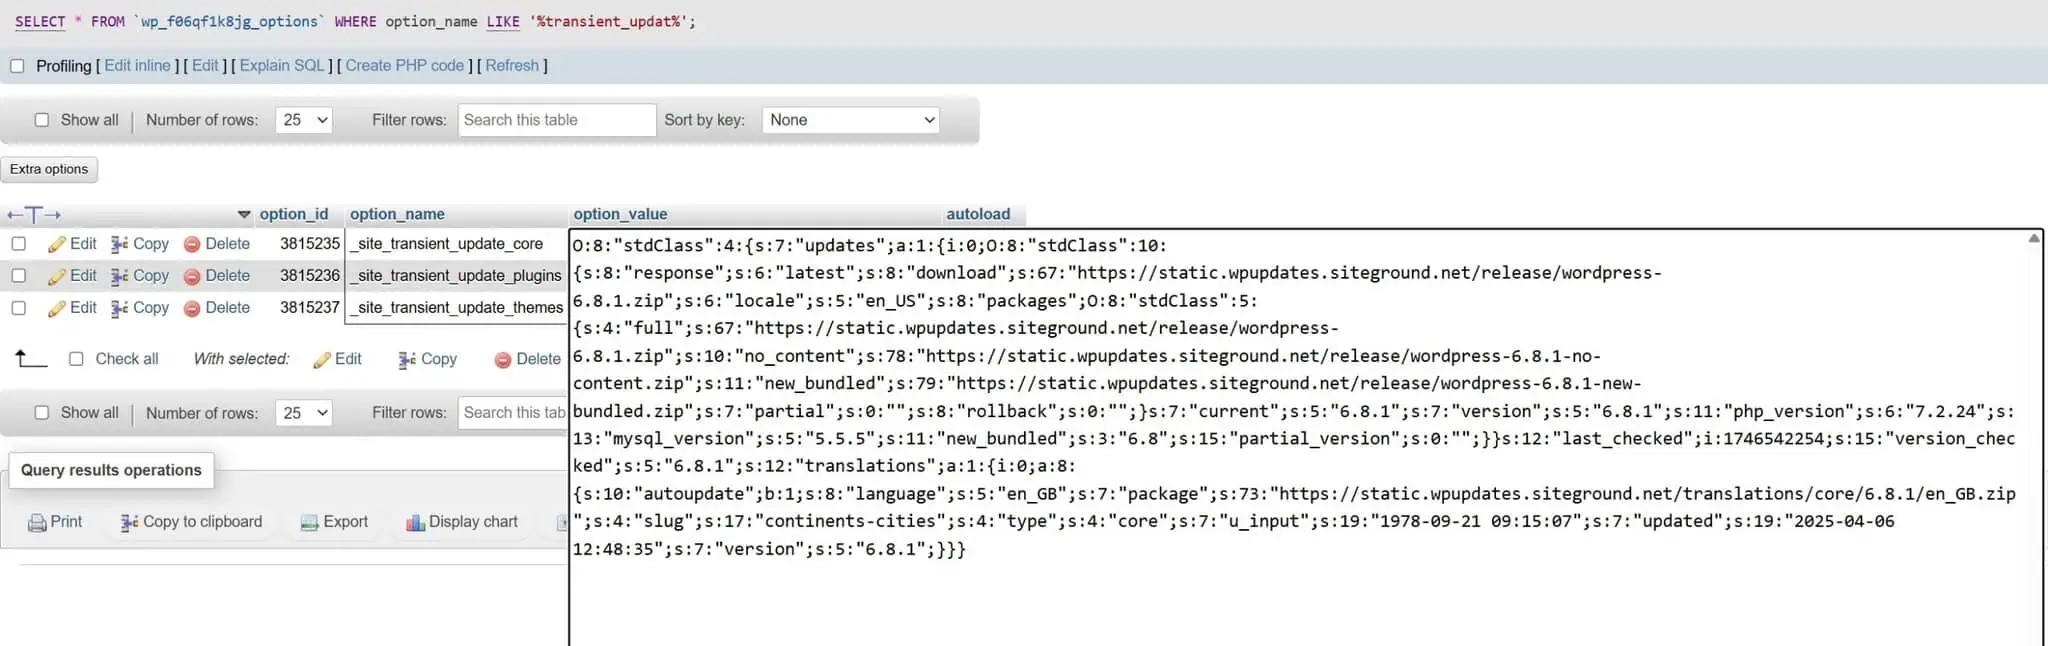Sort by the option_name column header

[397, 214]
